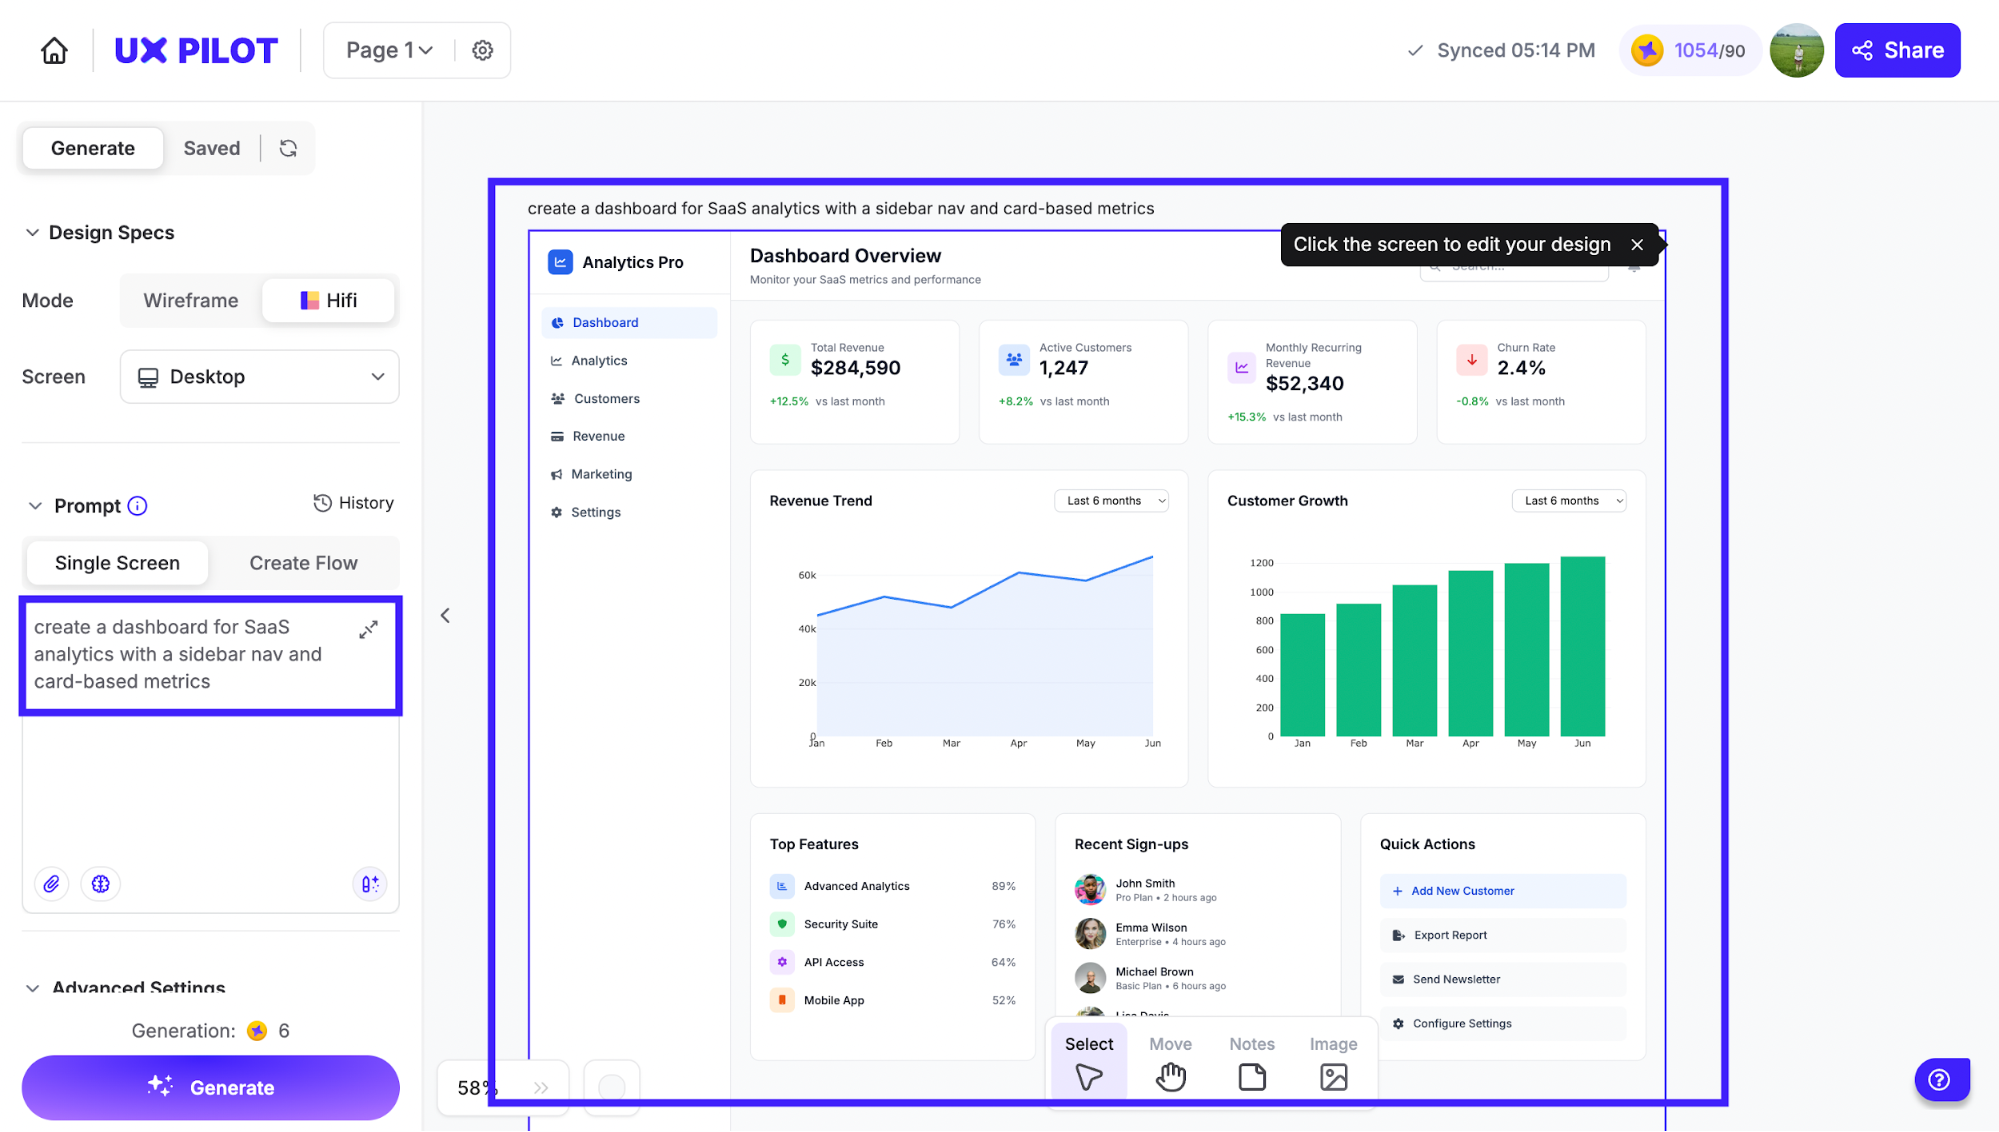1999x1132 pixels.
Task: Click the purple Generate button
Action: [211, 1088]
